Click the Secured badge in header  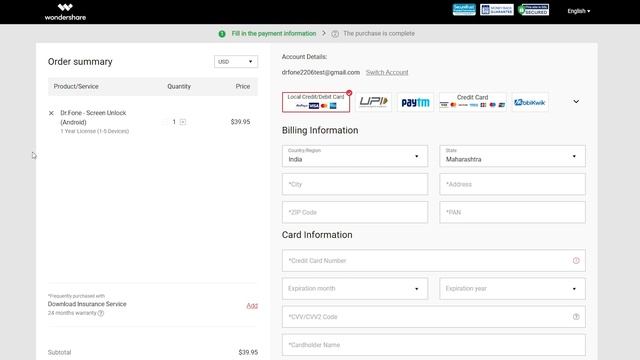pyautogui.click(x=533, y=9)
